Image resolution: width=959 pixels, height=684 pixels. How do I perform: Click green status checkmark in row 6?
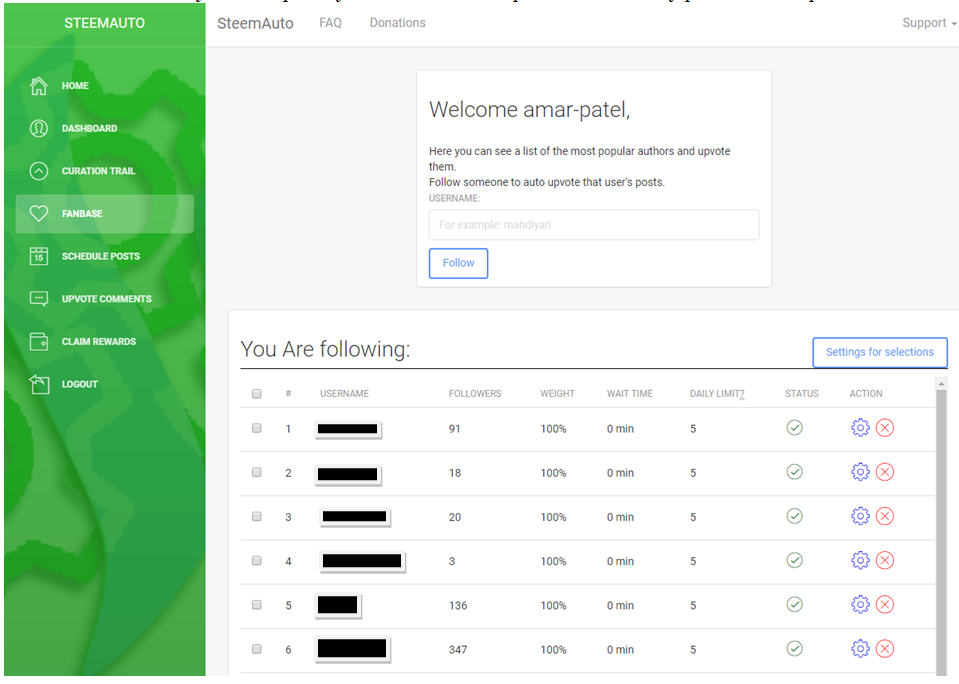[794, 649]
